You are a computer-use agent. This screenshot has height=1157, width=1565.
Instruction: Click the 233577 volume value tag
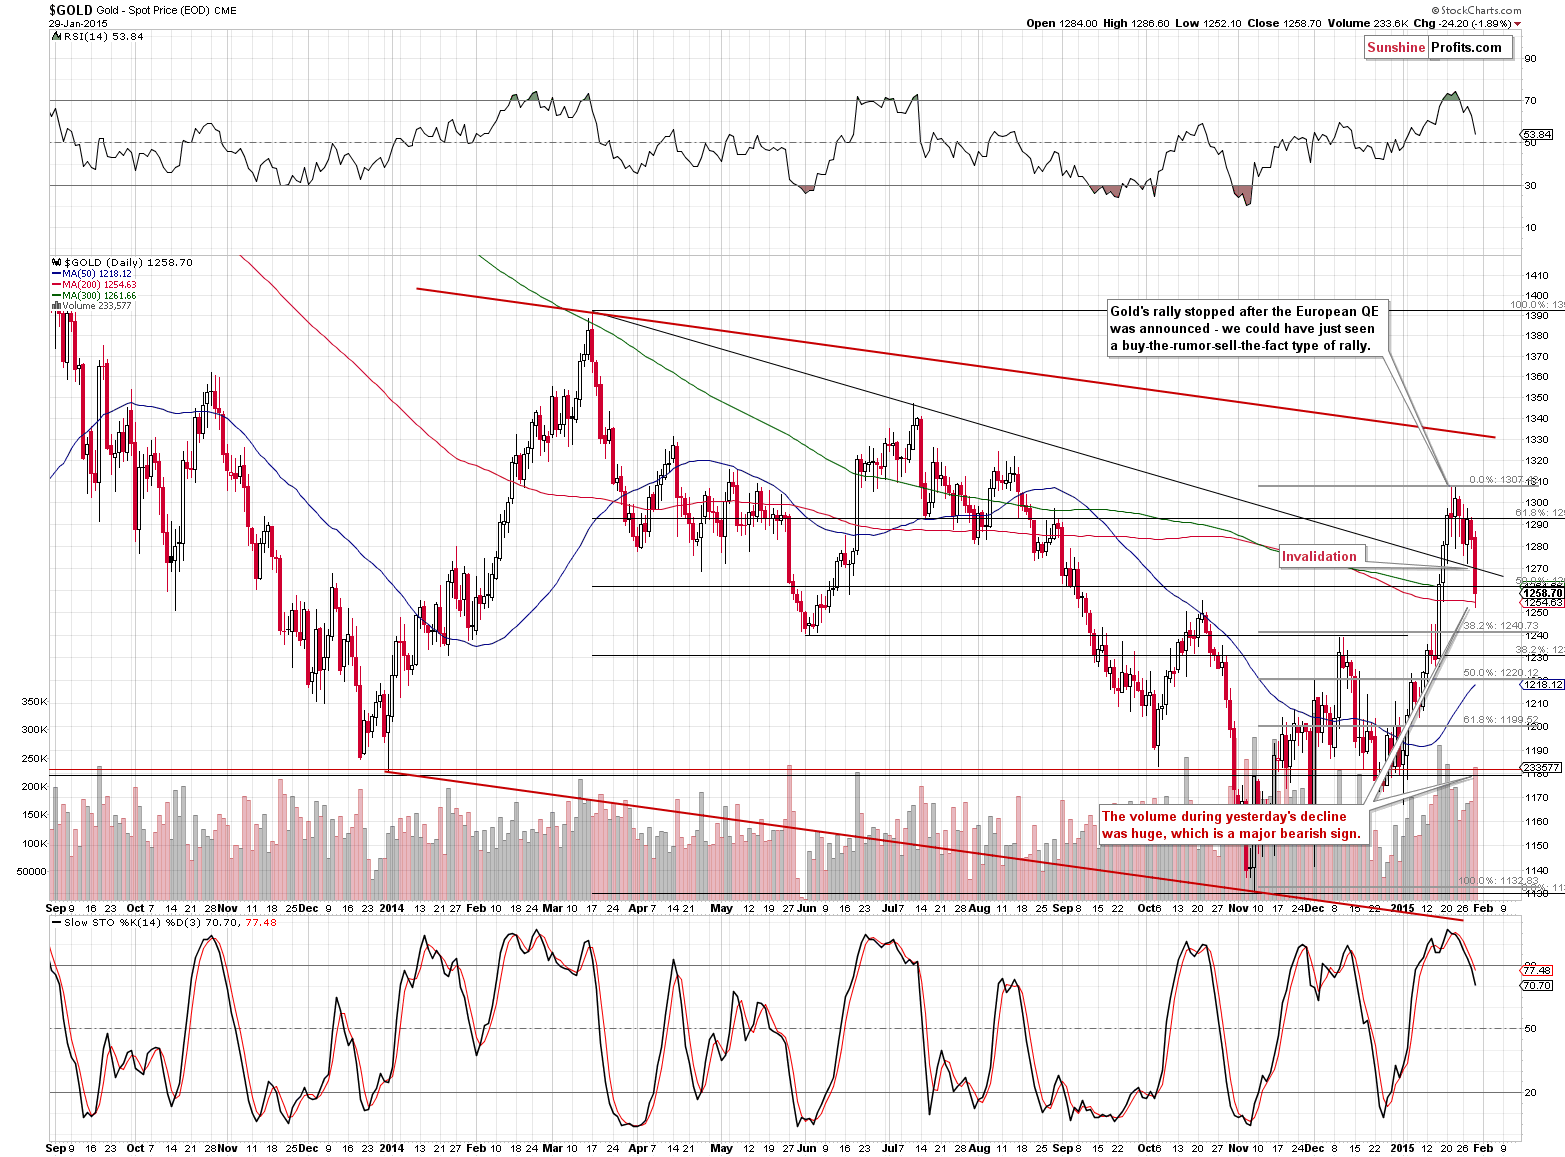click(x=1540, y=767)
